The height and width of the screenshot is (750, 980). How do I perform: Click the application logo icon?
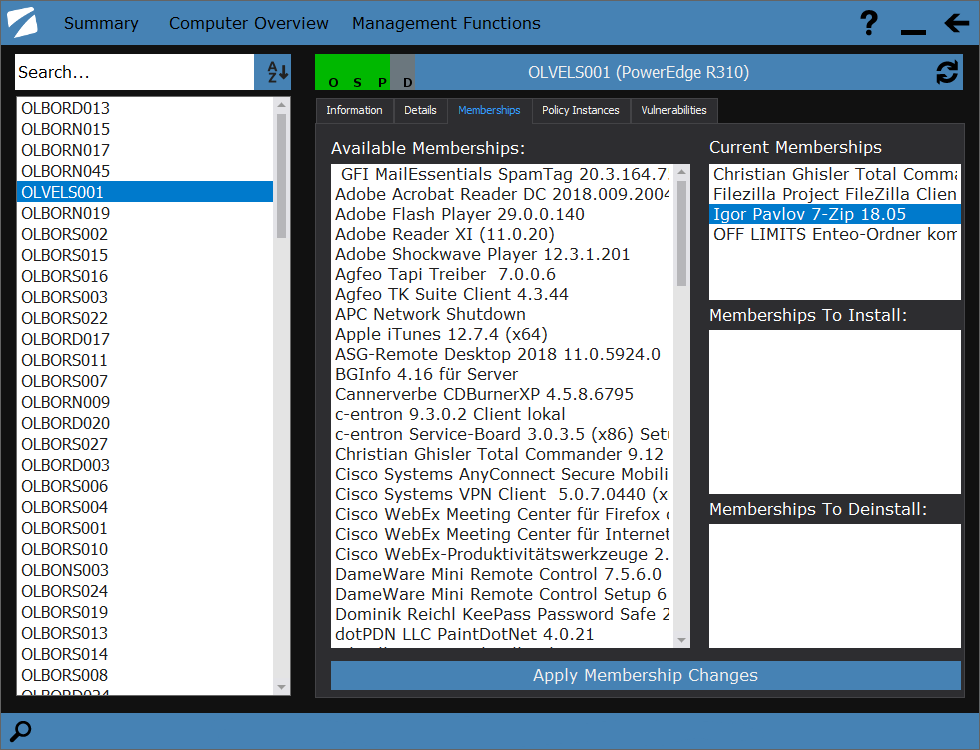coord(22,22)
